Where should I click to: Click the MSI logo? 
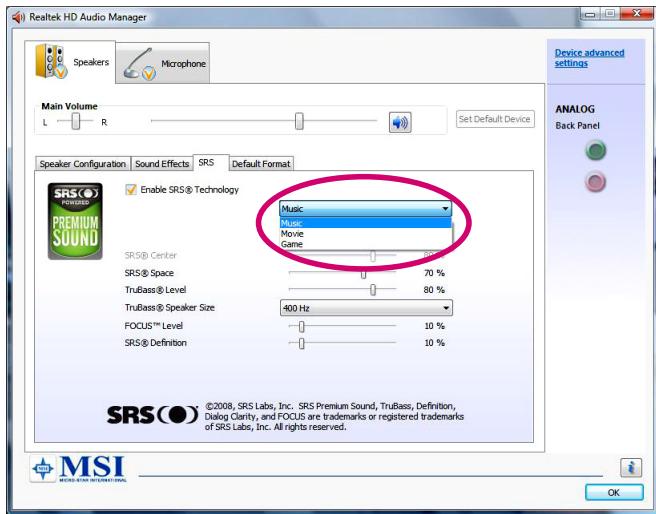(x=78, y=469)
